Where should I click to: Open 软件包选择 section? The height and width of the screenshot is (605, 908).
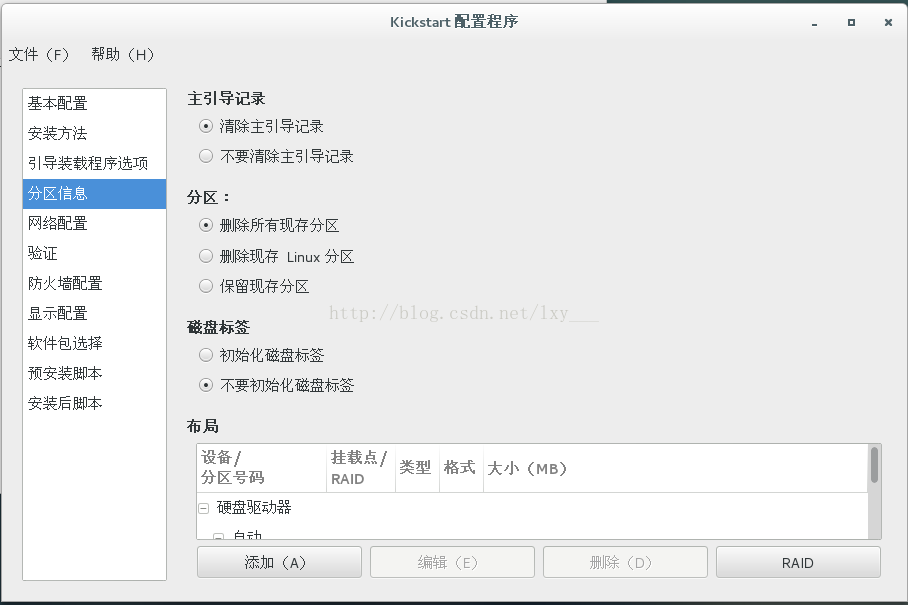click(x=94, y=343)
